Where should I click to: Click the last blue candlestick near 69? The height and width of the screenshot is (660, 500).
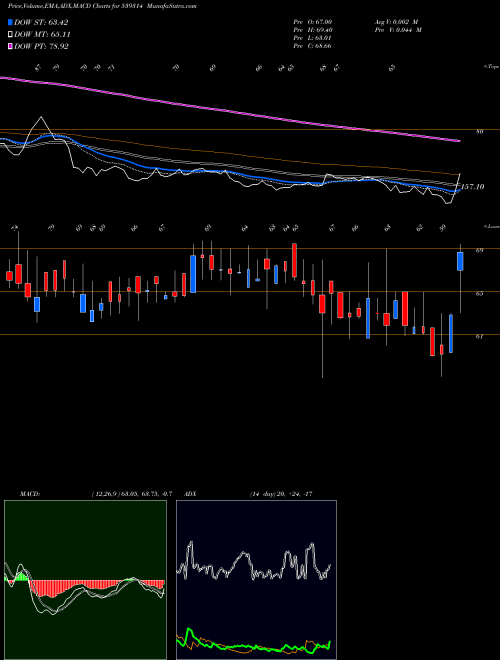[x=460, y=261]
